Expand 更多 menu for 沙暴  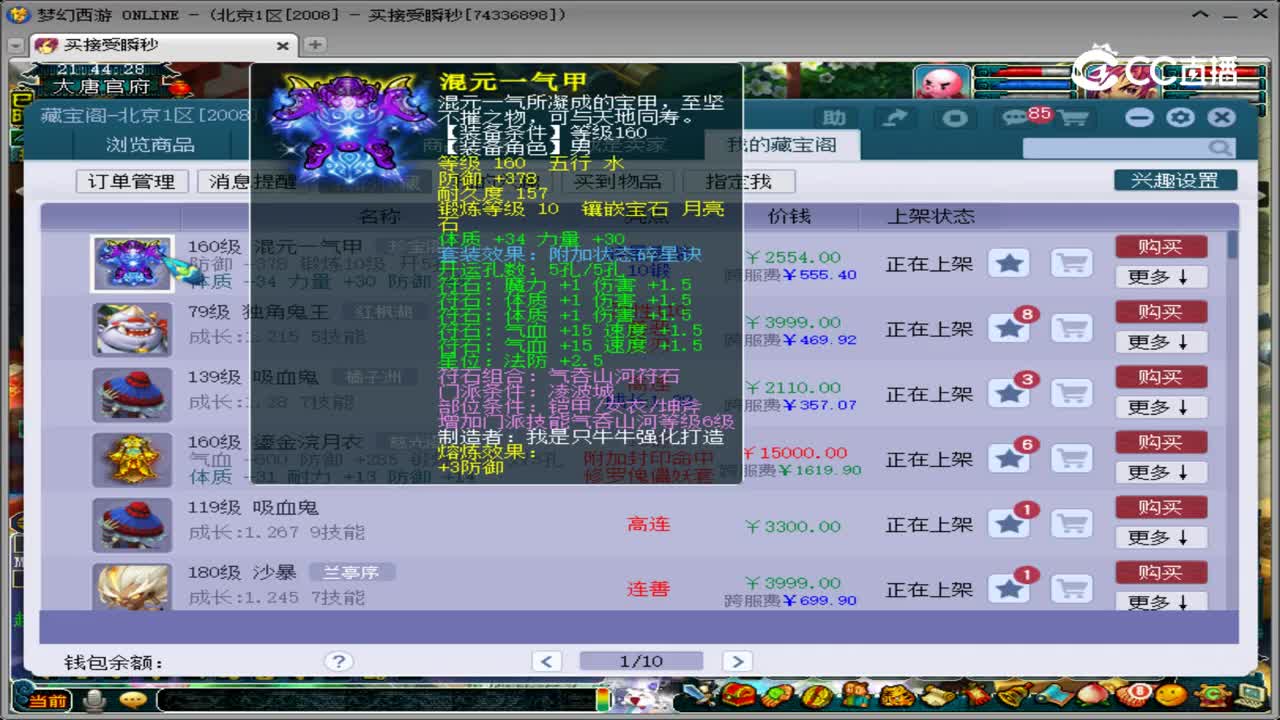click(1161, 602)
